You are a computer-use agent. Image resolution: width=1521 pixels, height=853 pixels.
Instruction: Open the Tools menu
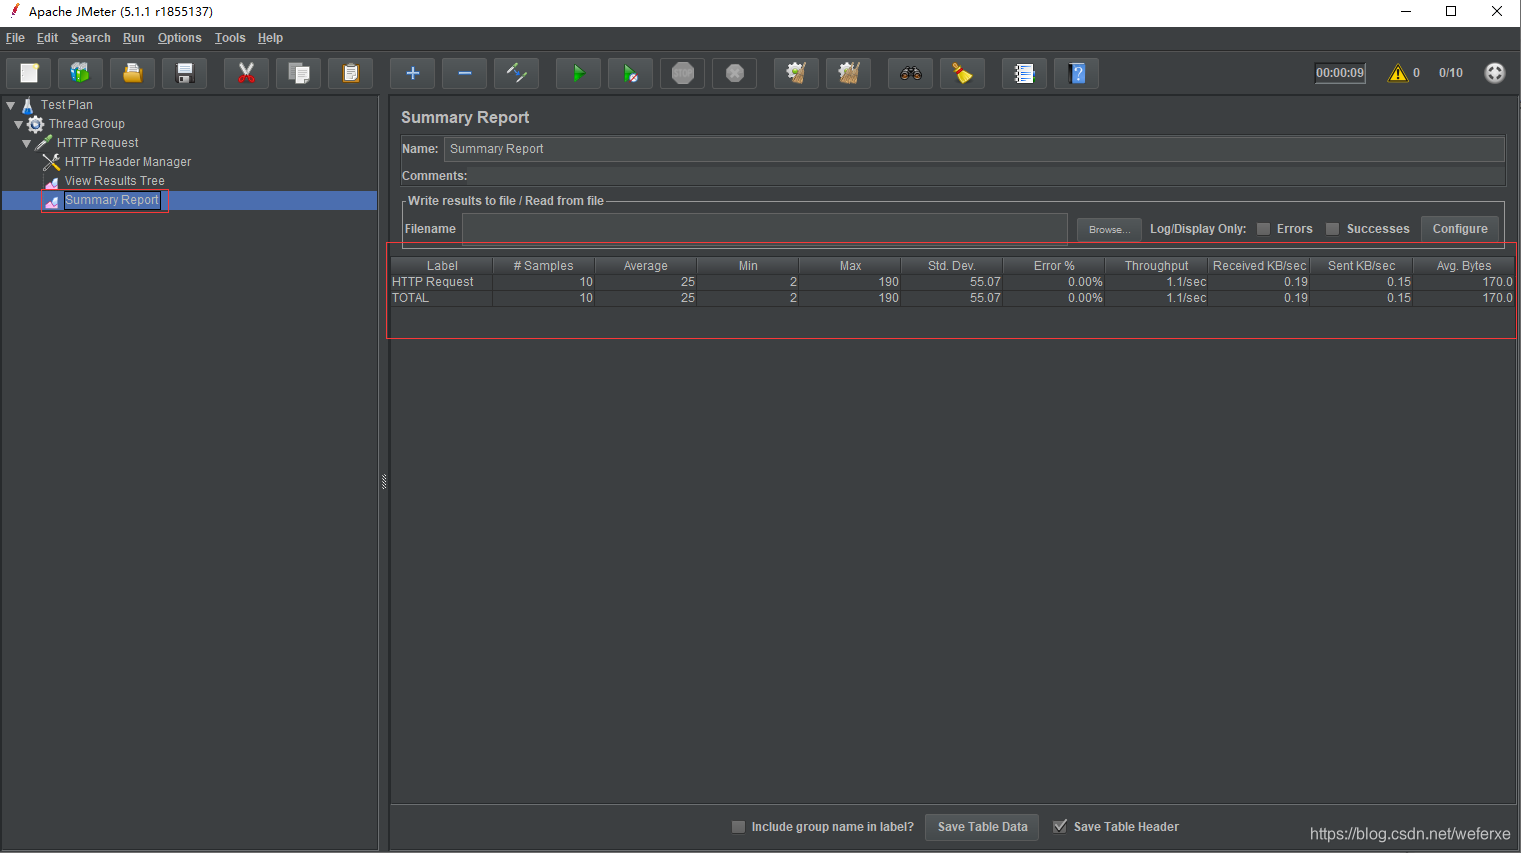pyautogui.click(x=230, y=38)
